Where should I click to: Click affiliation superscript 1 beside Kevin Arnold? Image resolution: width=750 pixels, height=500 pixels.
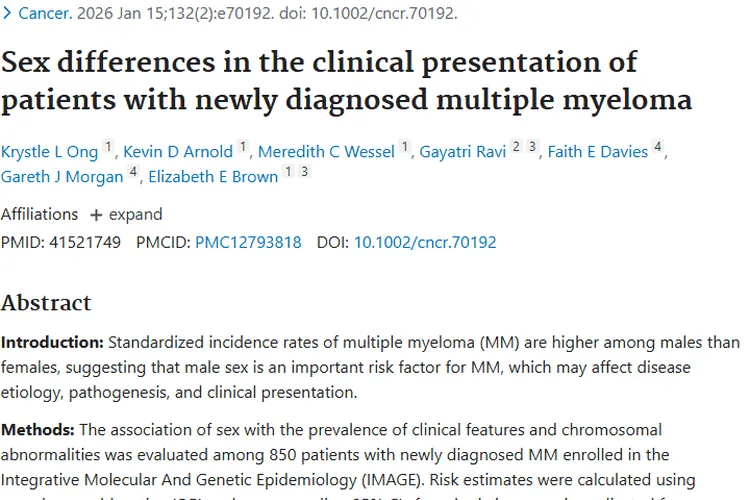coord(243,149)
